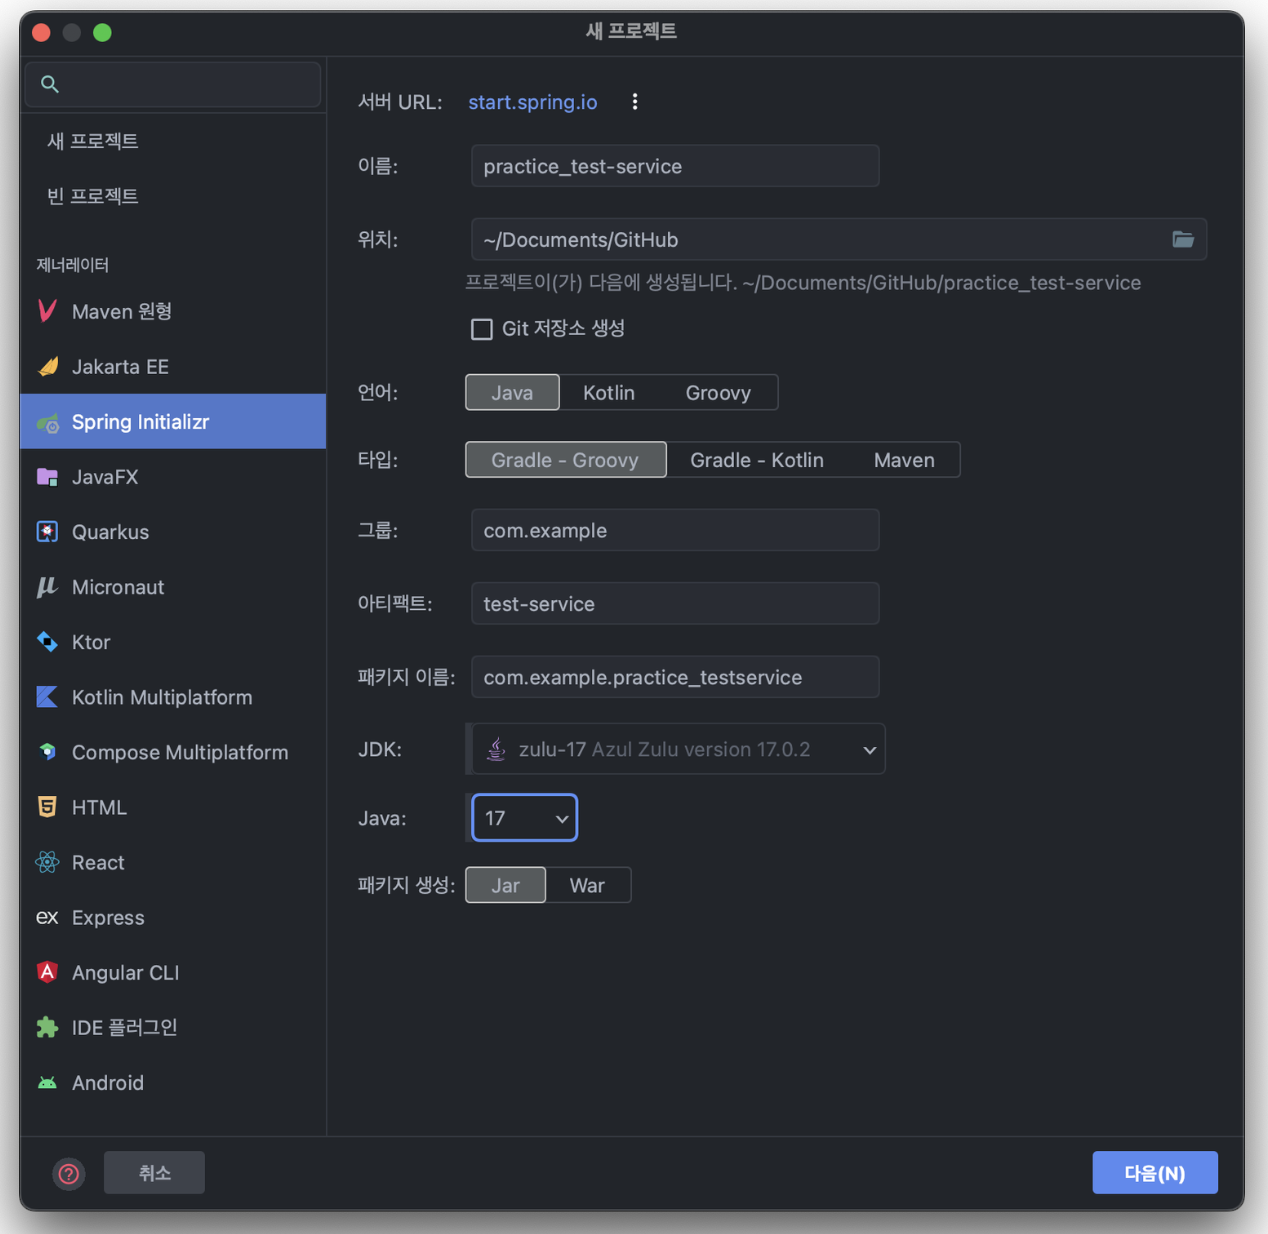The width and height of the screenshot is (1268, 1234).
Task: Select the Quarkus generator label
Action: [x=110, y=532]
